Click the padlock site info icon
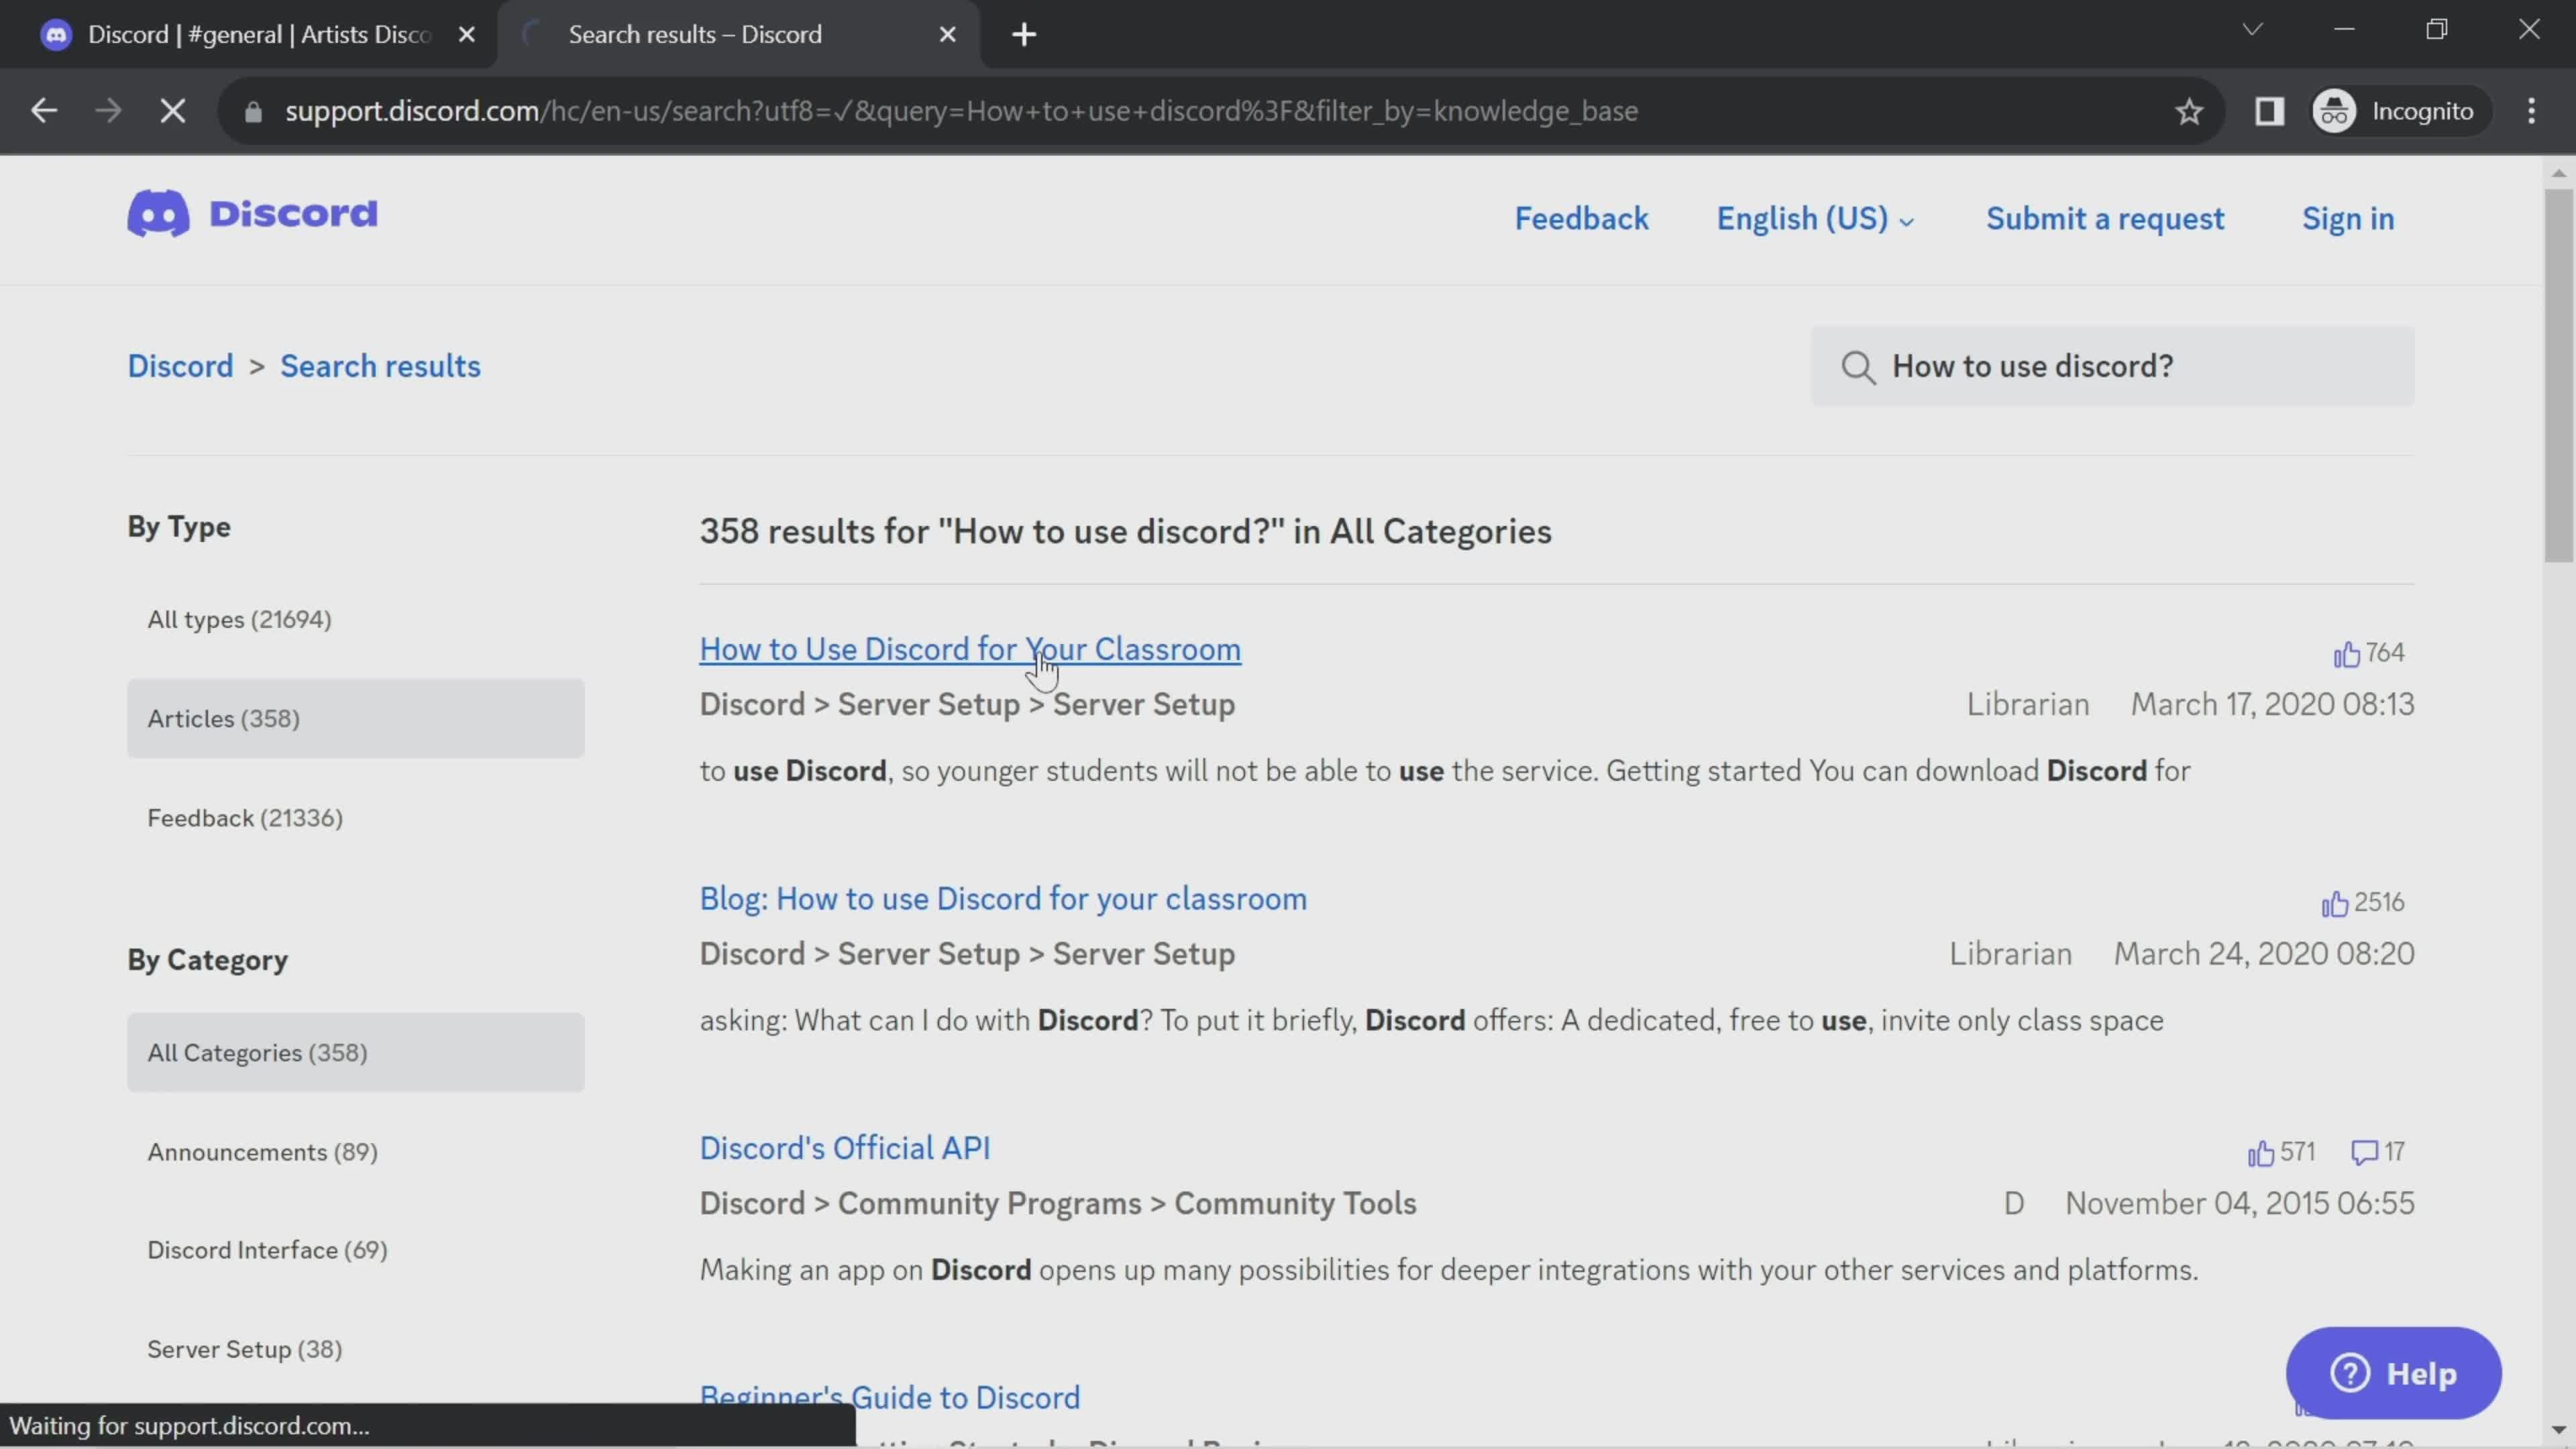The width and height of the screenshot is (2576, 1449). [x=253, y=111]
